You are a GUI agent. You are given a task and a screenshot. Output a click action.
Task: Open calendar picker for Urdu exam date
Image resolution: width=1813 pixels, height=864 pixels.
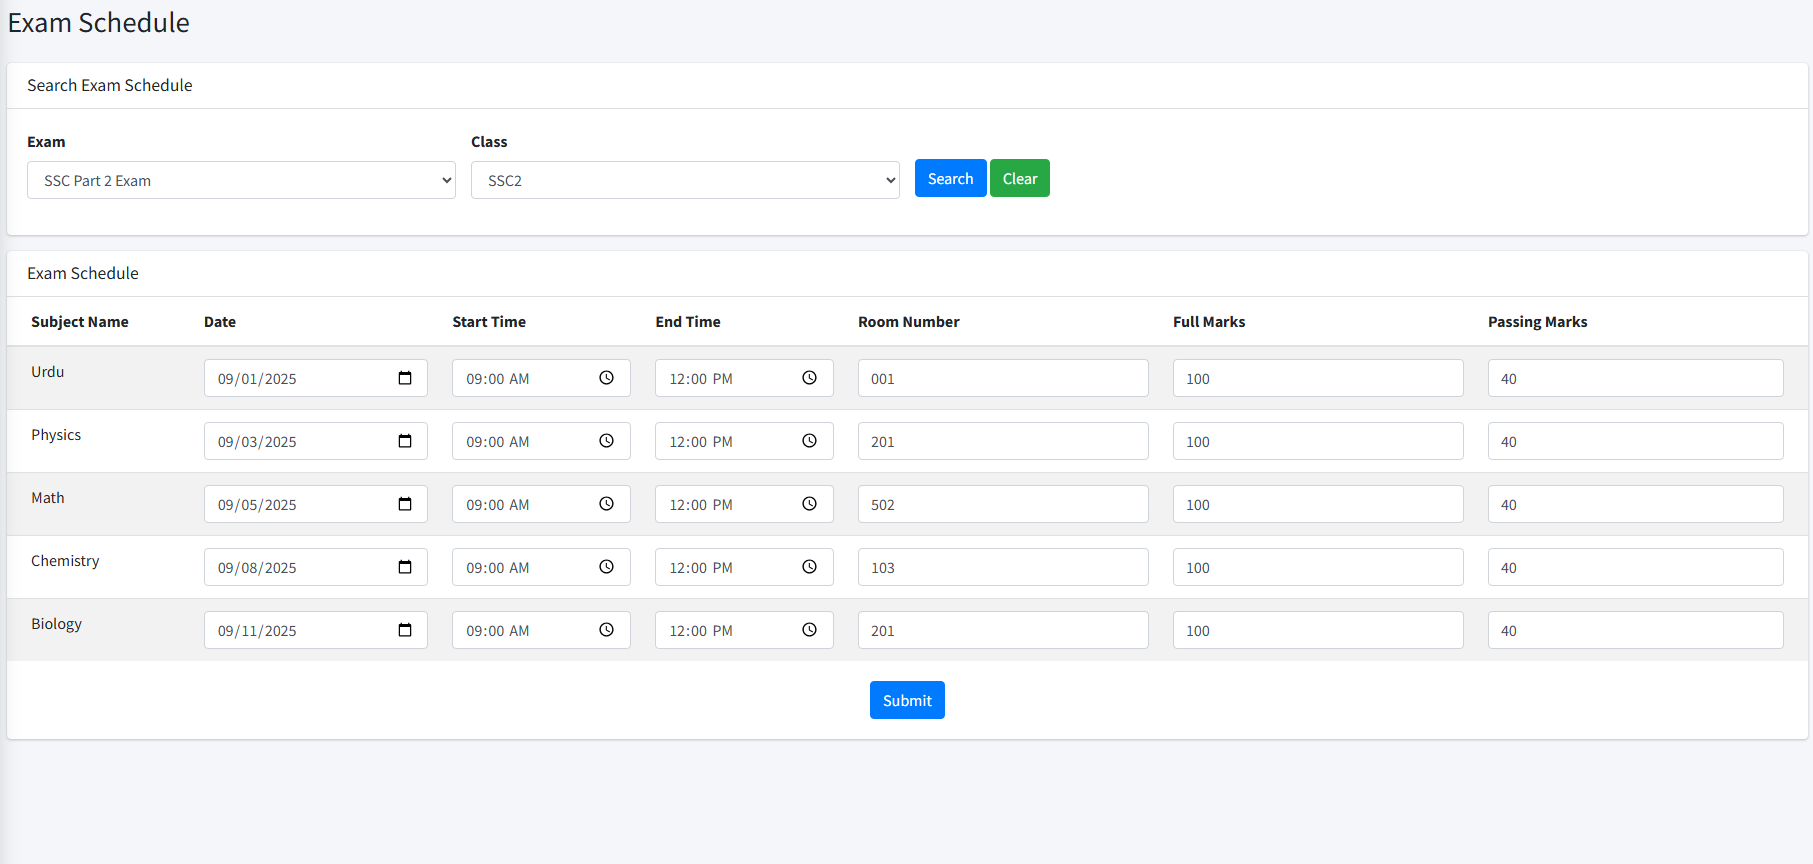(x=405, y=378)
